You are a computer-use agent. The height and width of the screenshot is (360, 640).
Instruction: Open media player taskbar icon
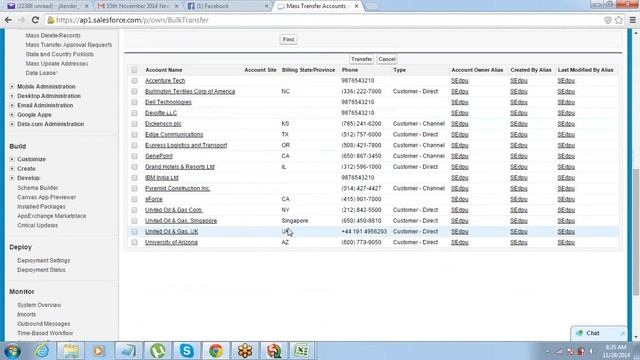point(99,351)
